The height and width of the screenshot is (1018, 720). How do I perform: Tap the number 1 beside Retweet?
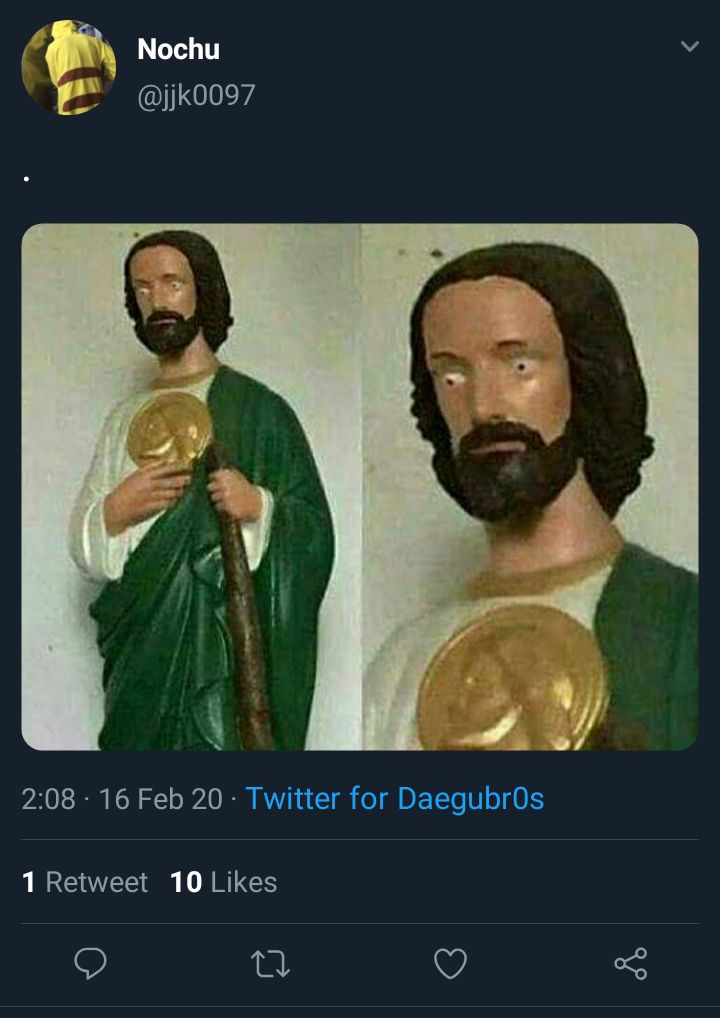pos(28,882)
